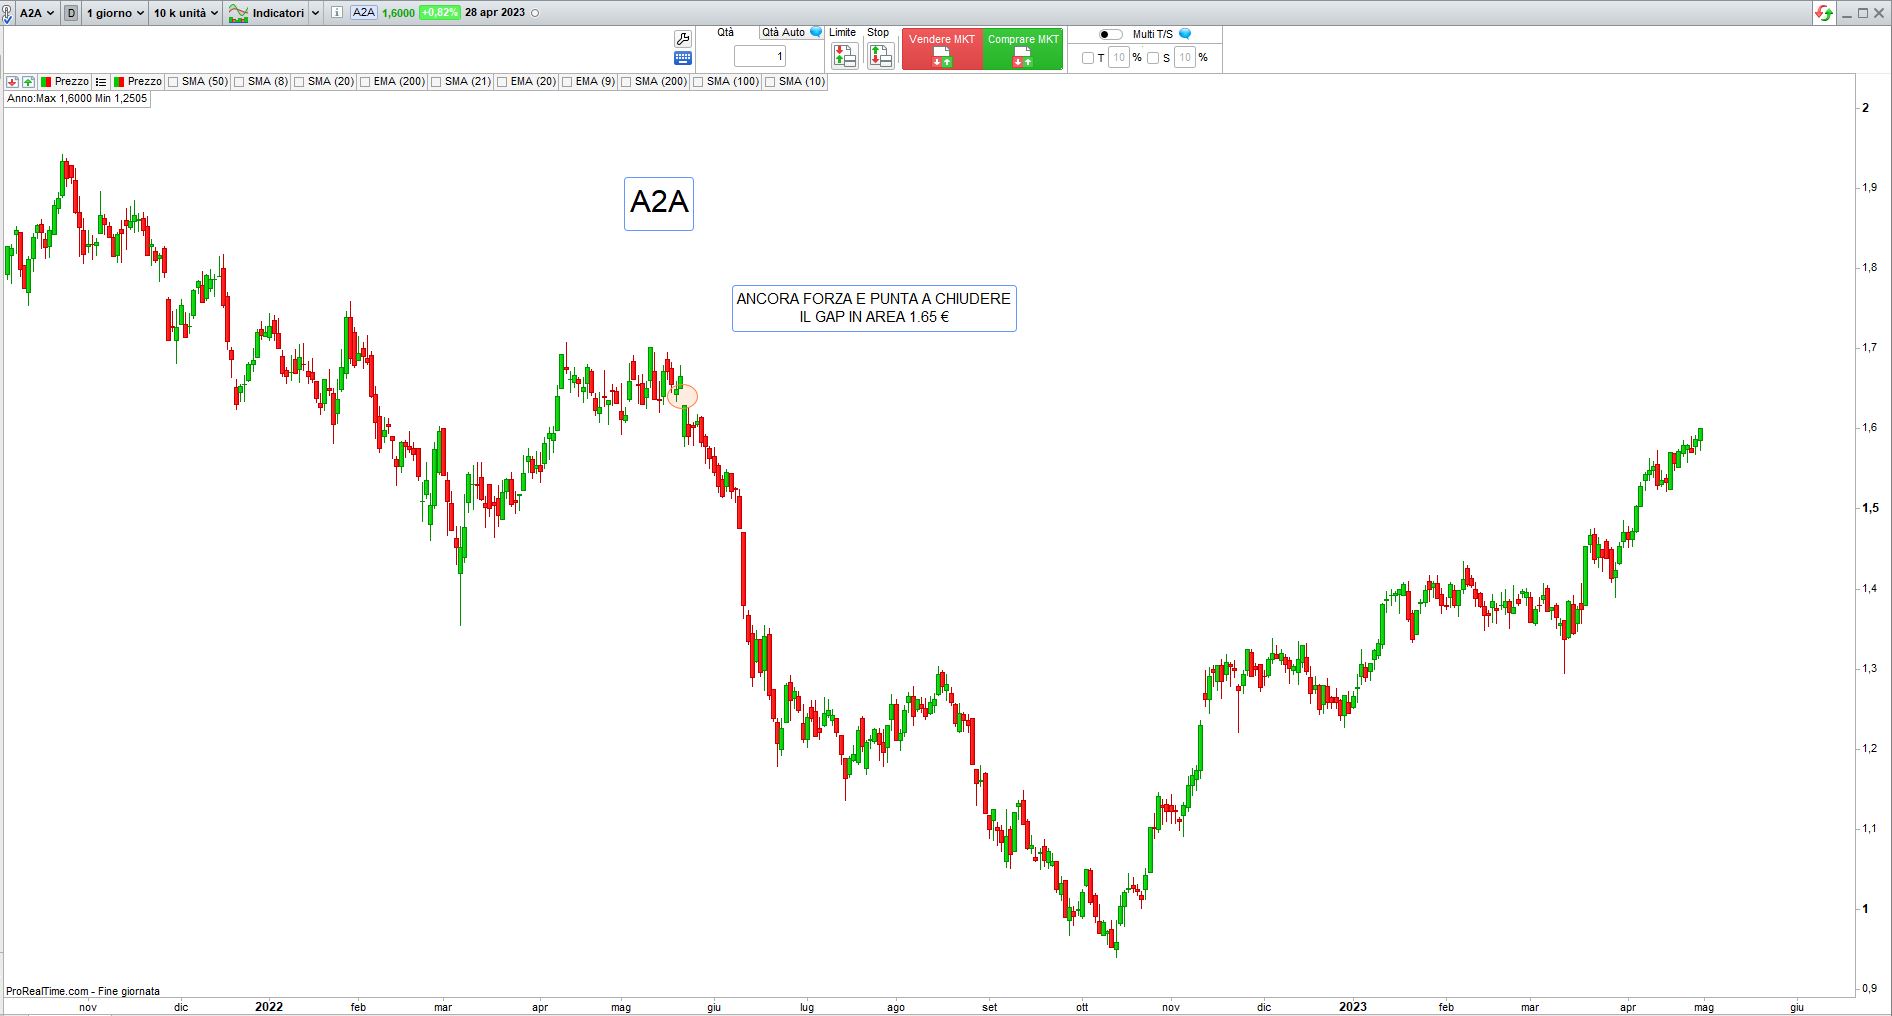Click the A2A text box on the chart
1892x1016 pixels.
pos(659,203)
